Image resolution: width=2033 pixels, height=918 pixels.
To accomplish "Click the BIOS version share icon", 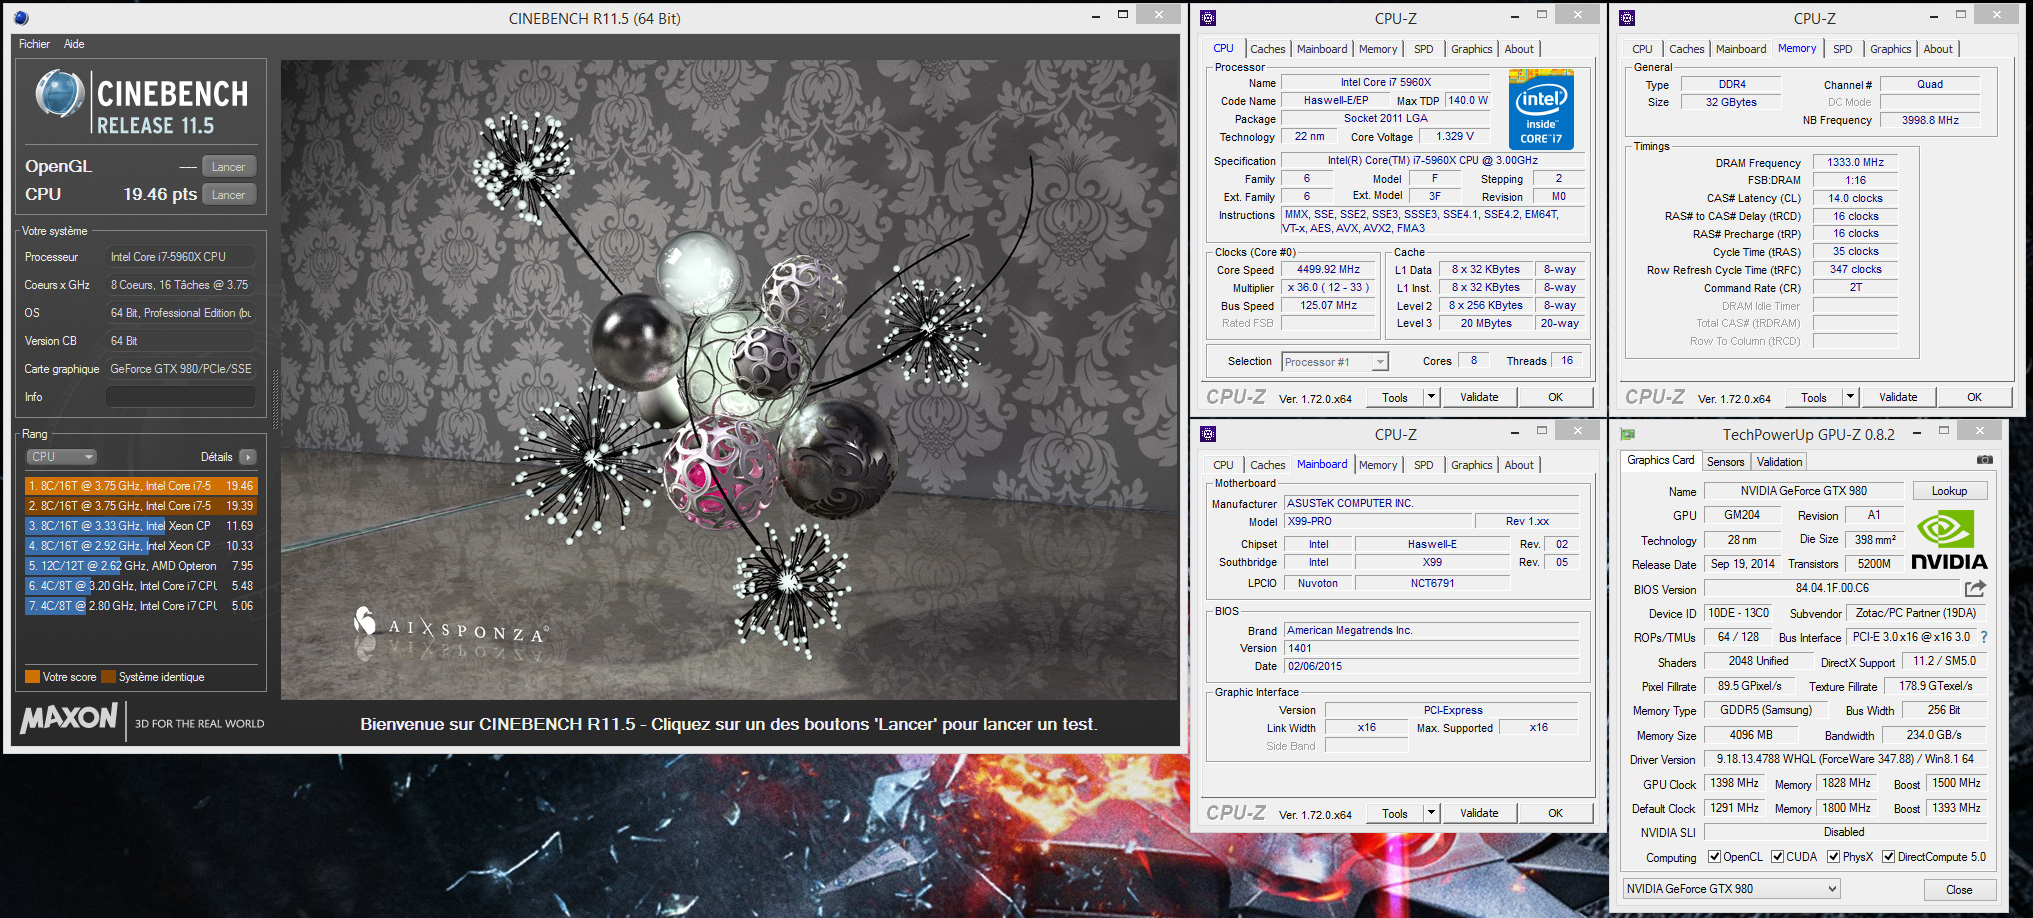I will 1975,589.
